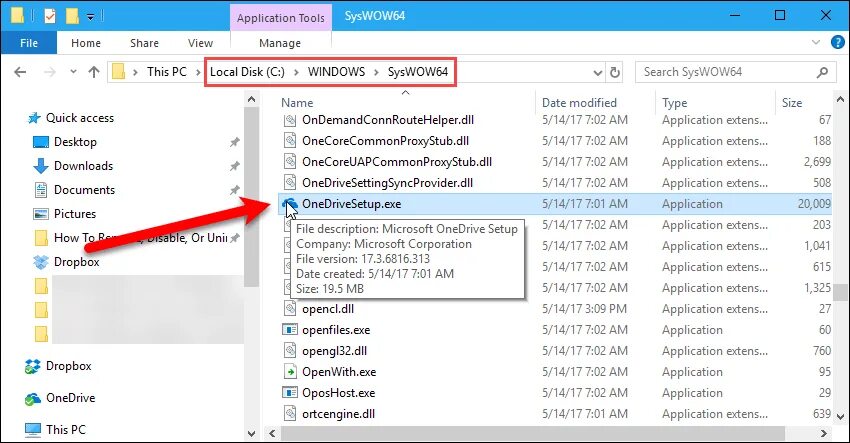Click the pin icon next to Documents
Viewport: 850px width, 443px height.
pyautogui.click(x=234, y=190)
